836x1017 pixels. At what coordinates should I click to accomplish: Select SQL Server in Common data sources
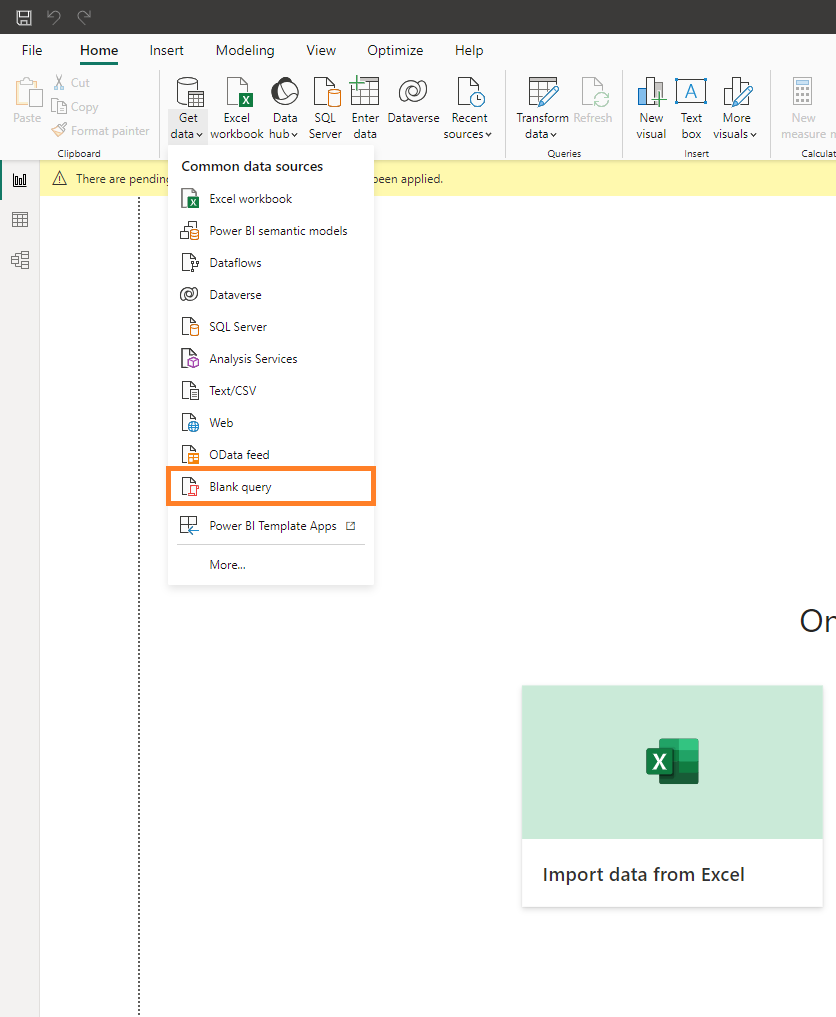click(x=270, y=327)
